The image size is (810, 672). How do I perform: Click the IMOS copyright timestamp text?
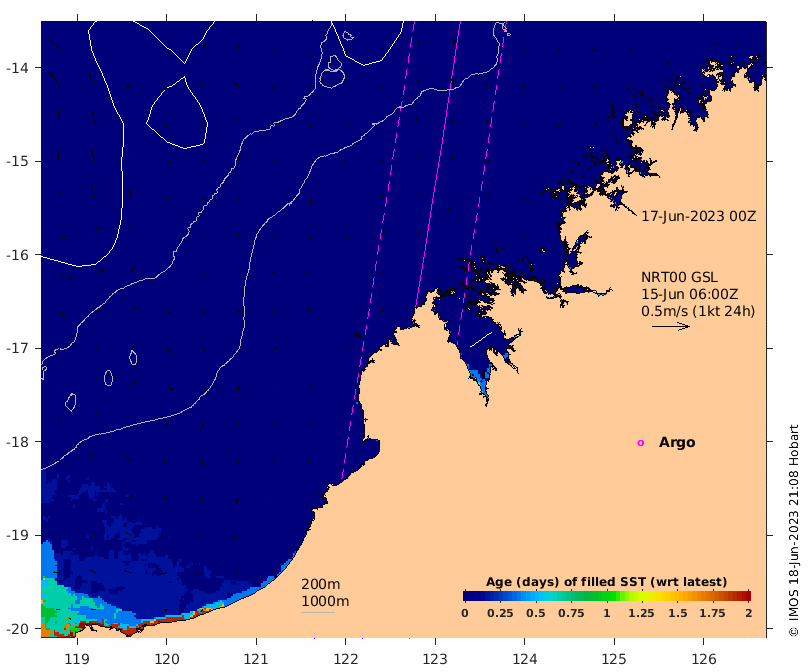tap(794, 530)
